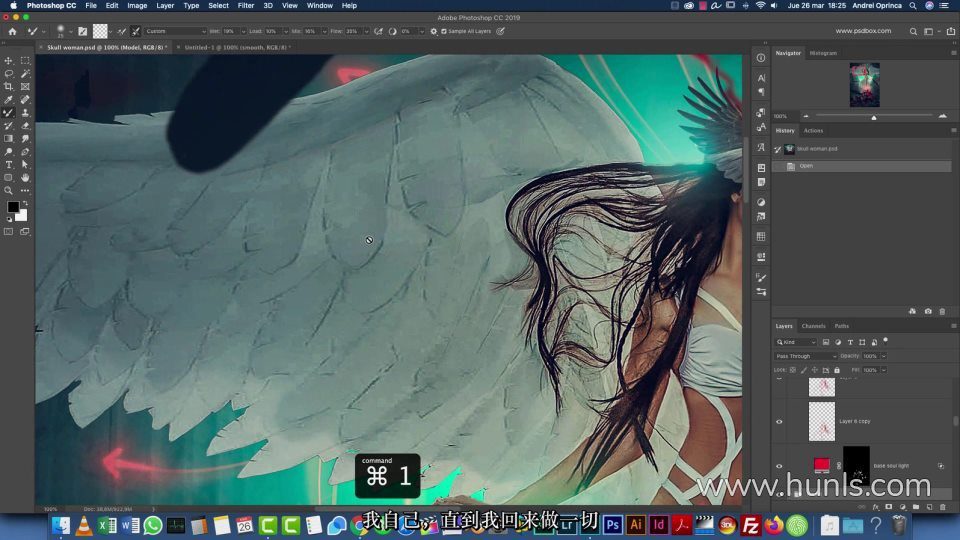The image size is (960, 540).
Task: Hide the base soul light layer
Action: 779,466
